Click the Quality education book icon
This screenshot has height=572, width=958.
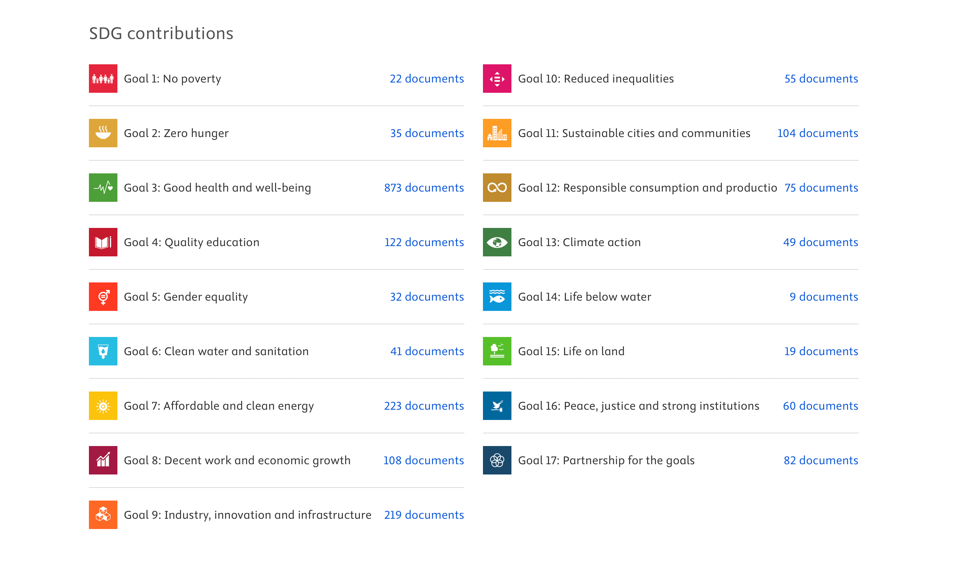click(103, 242)
